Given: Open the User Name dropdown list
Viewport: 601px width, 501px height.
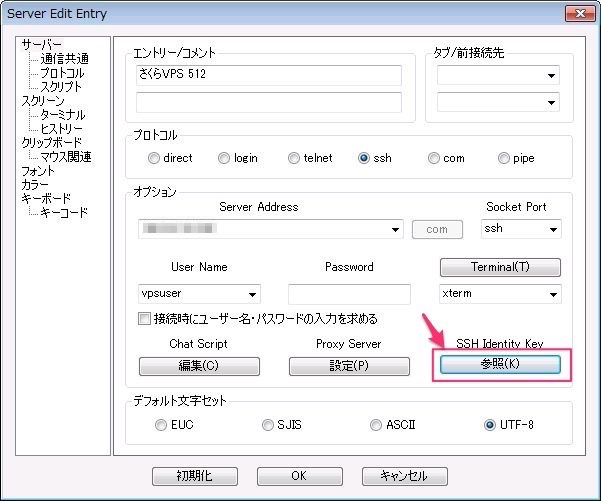Looking at the screenshot, I should (x=252, y=294).
